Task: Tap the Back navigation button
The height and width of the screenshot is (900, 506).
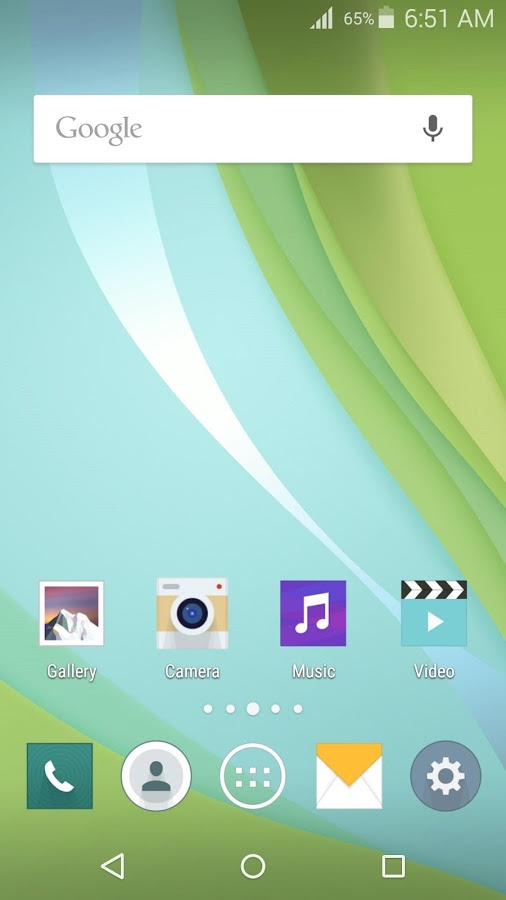Action: [x=112, y=866]
